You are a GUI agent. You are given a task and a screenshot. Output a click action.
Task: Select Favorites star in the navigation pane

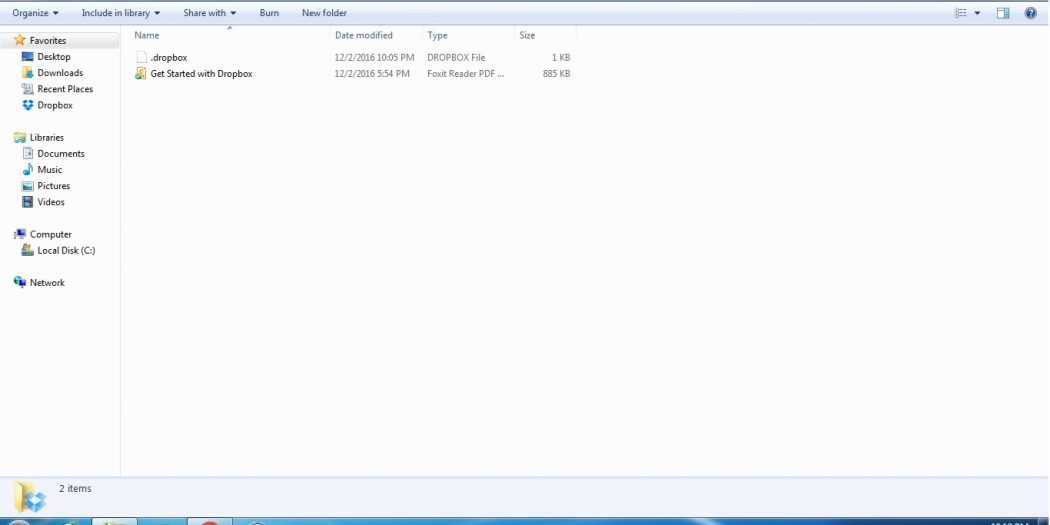[19, 40]
